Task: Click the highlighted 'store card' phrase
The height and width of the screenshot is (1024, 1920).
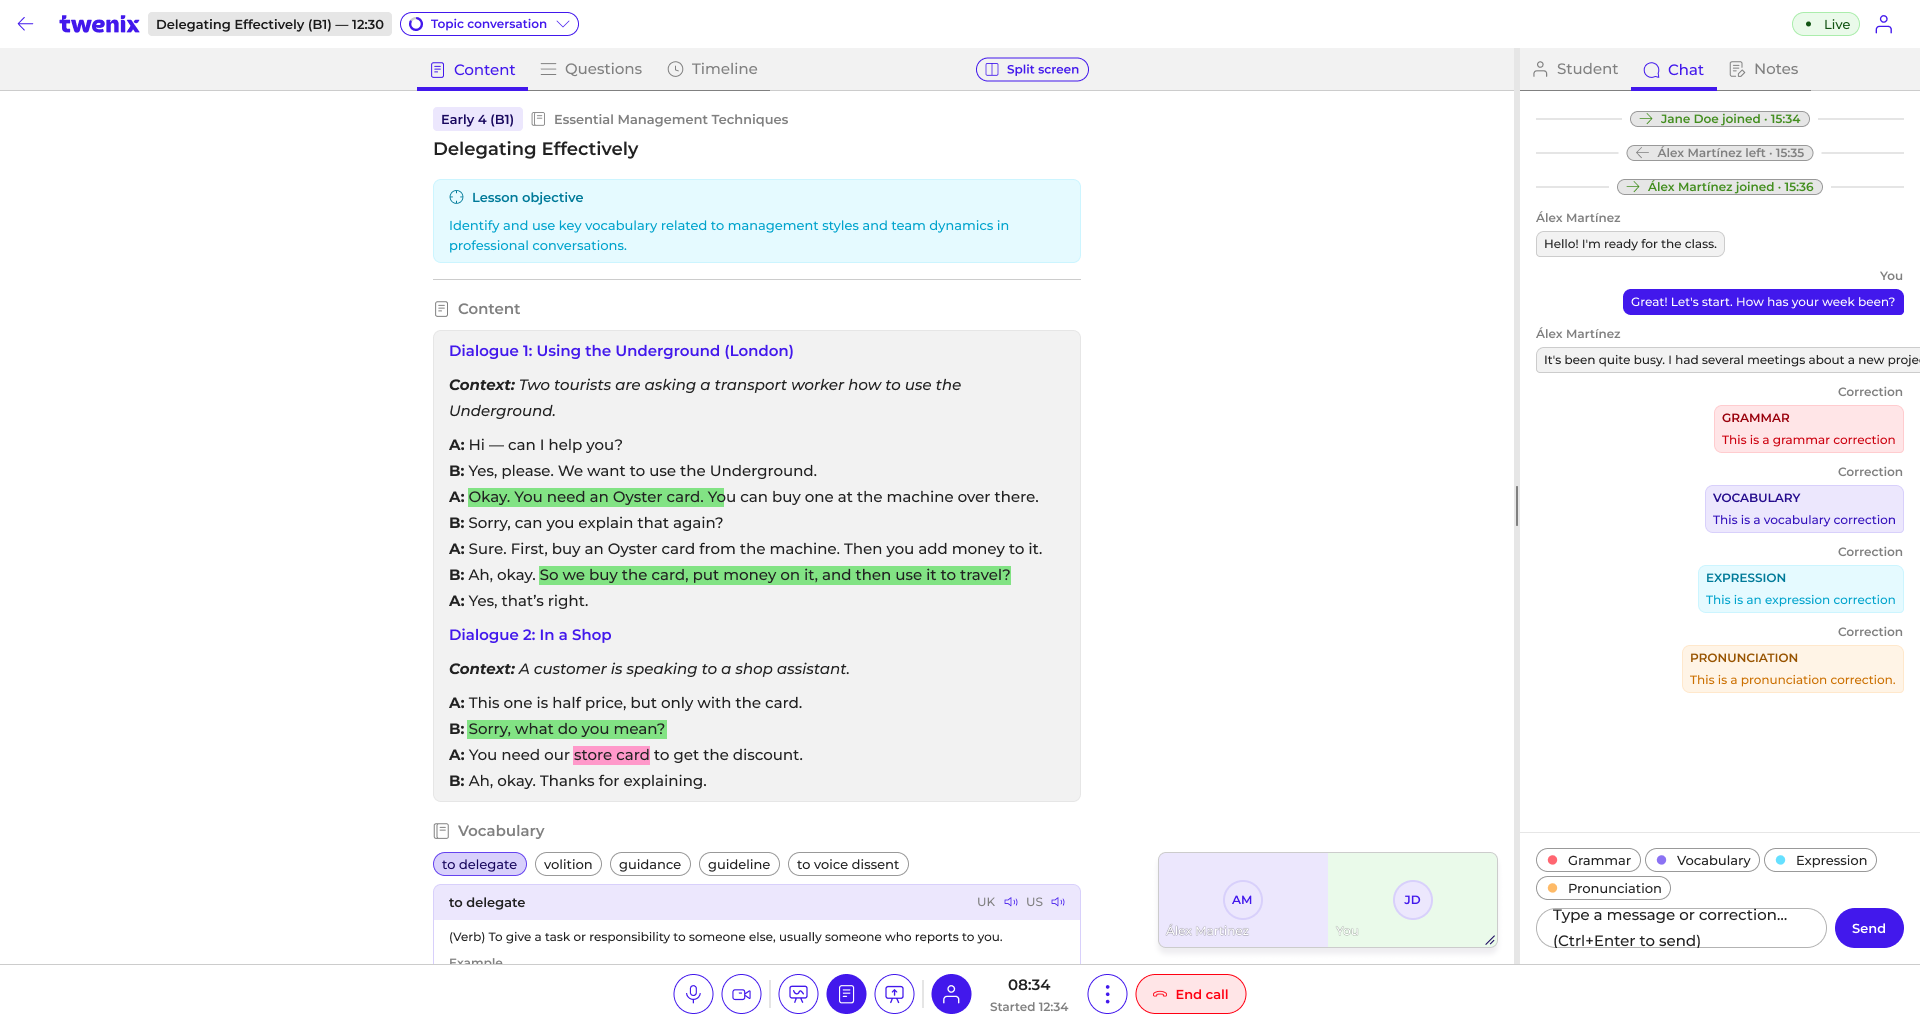Action: [x=611, y=755]
